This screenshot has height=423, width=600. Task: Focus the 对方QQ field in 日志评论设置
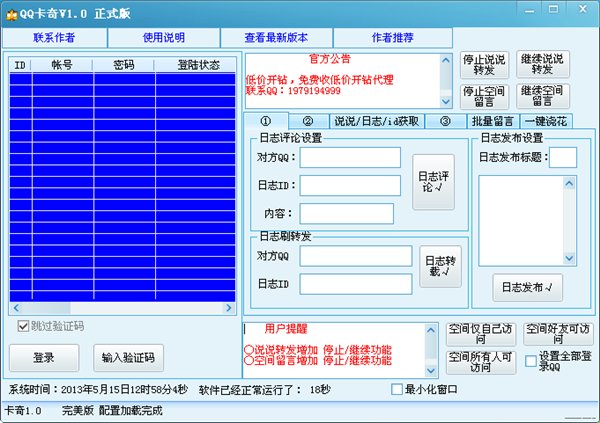point(350,157)
